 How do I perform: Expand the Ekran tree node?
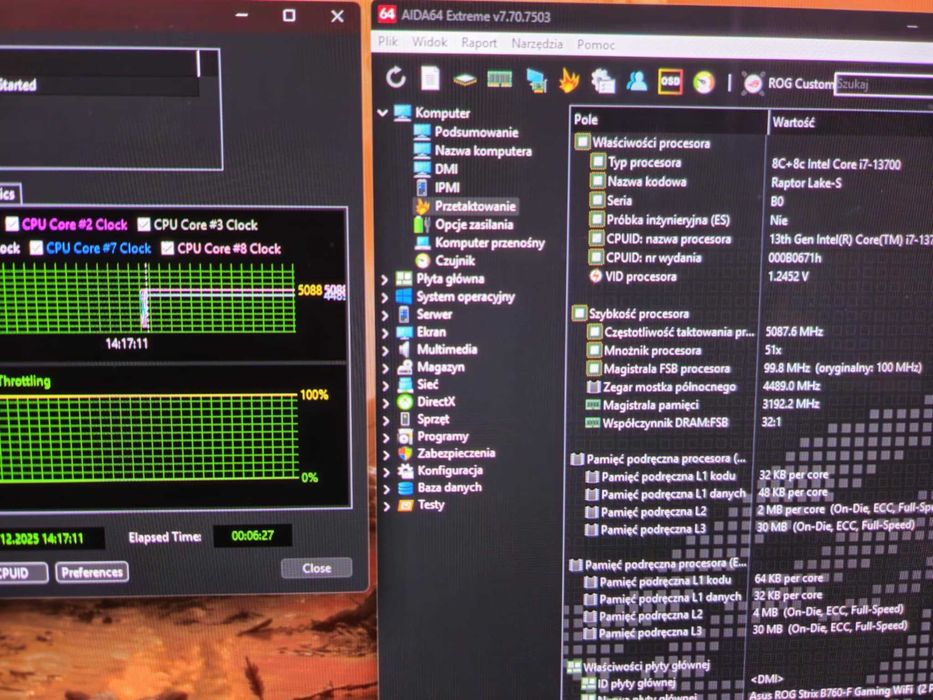[385, 333]
